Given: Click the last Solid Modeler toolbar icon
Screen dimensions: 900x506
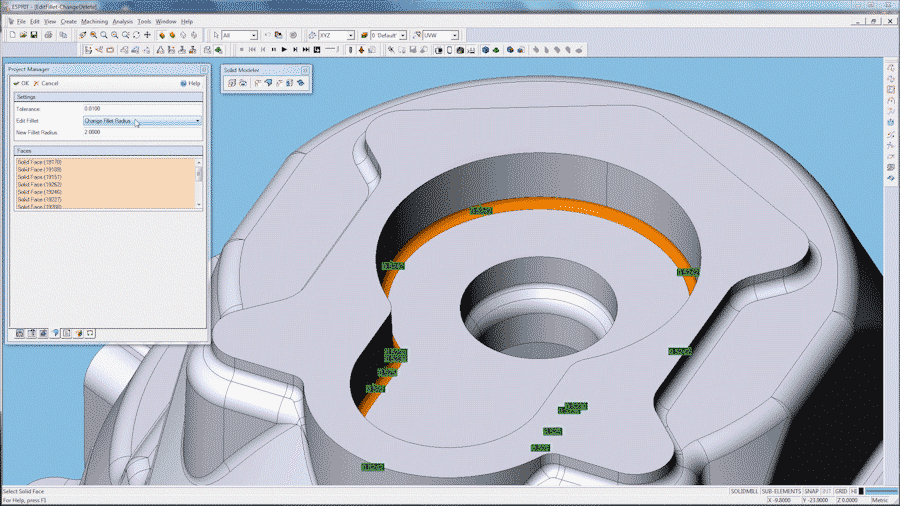Looking at the screenshot, I should click(301, 83).
